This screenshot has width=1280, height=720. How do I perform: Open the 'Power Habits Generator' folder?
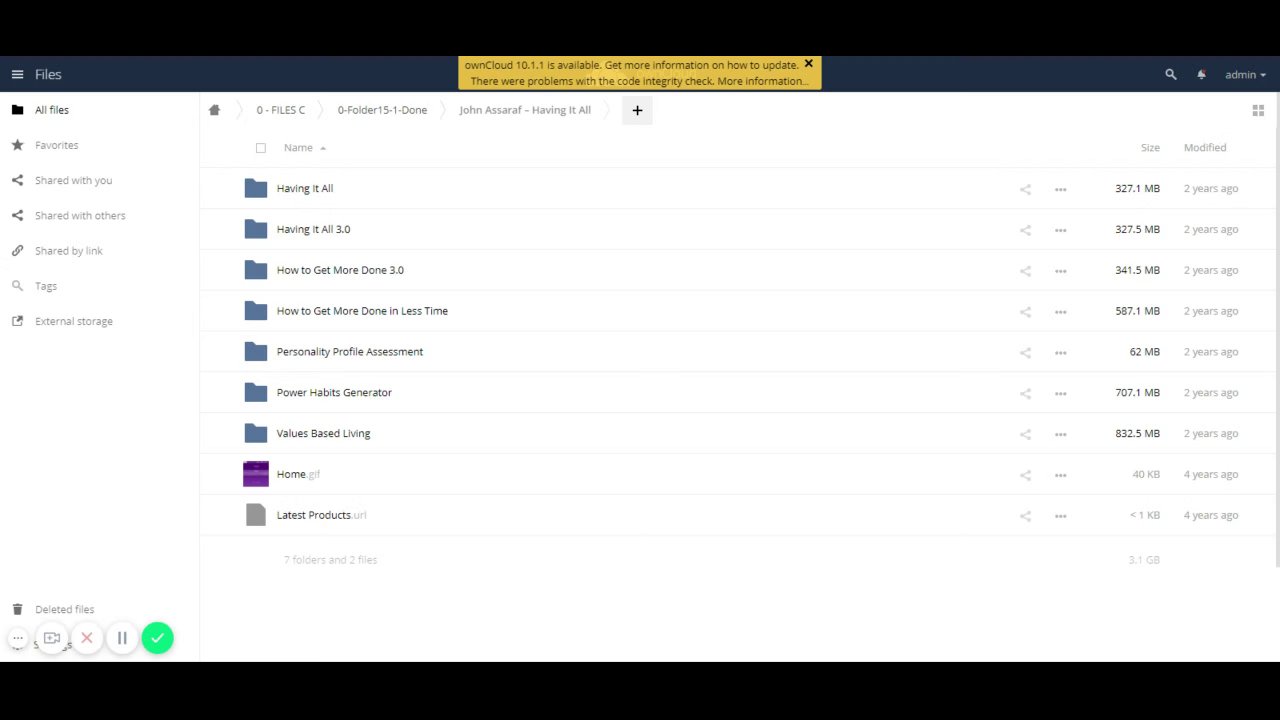click(x=334, y=392)
